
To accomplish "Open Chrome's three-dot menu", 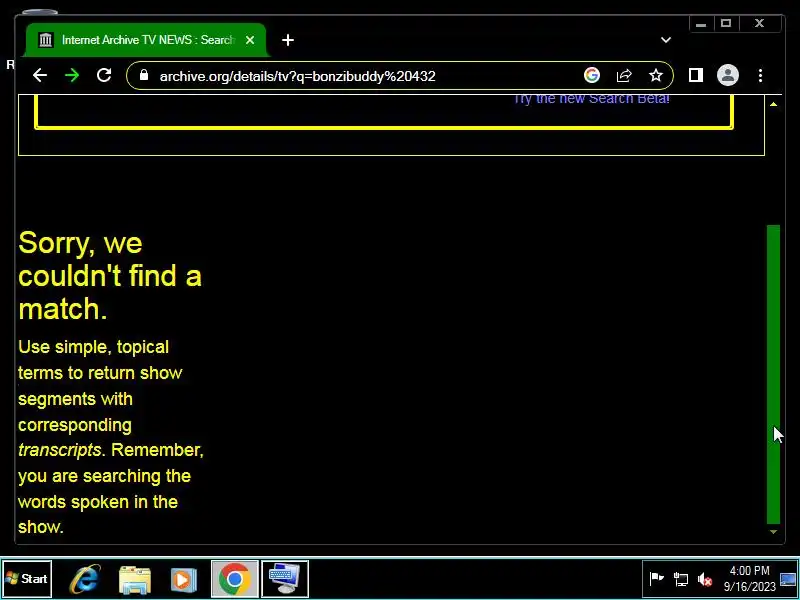I will [760, 76].
